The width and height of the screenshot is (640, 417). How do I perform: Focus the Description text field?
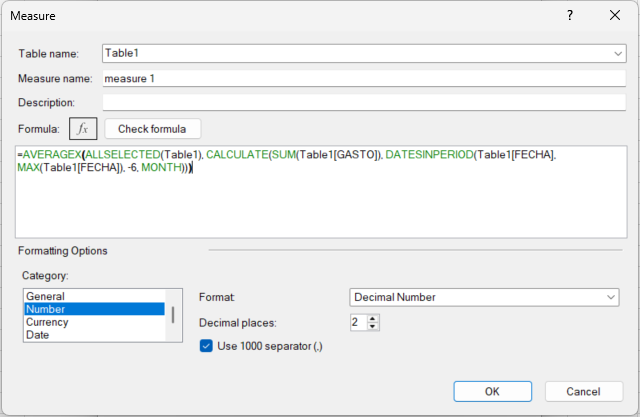[x=364, y=102]
